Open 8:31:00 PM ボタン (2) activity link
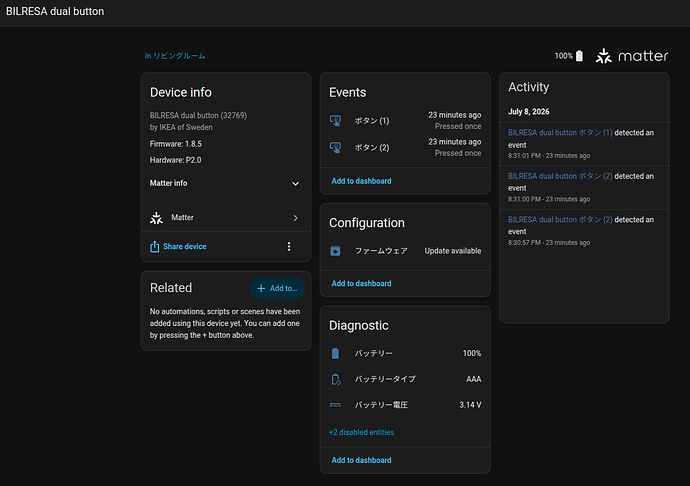This screenshot has width=690, height=486. tap(560, 176)
